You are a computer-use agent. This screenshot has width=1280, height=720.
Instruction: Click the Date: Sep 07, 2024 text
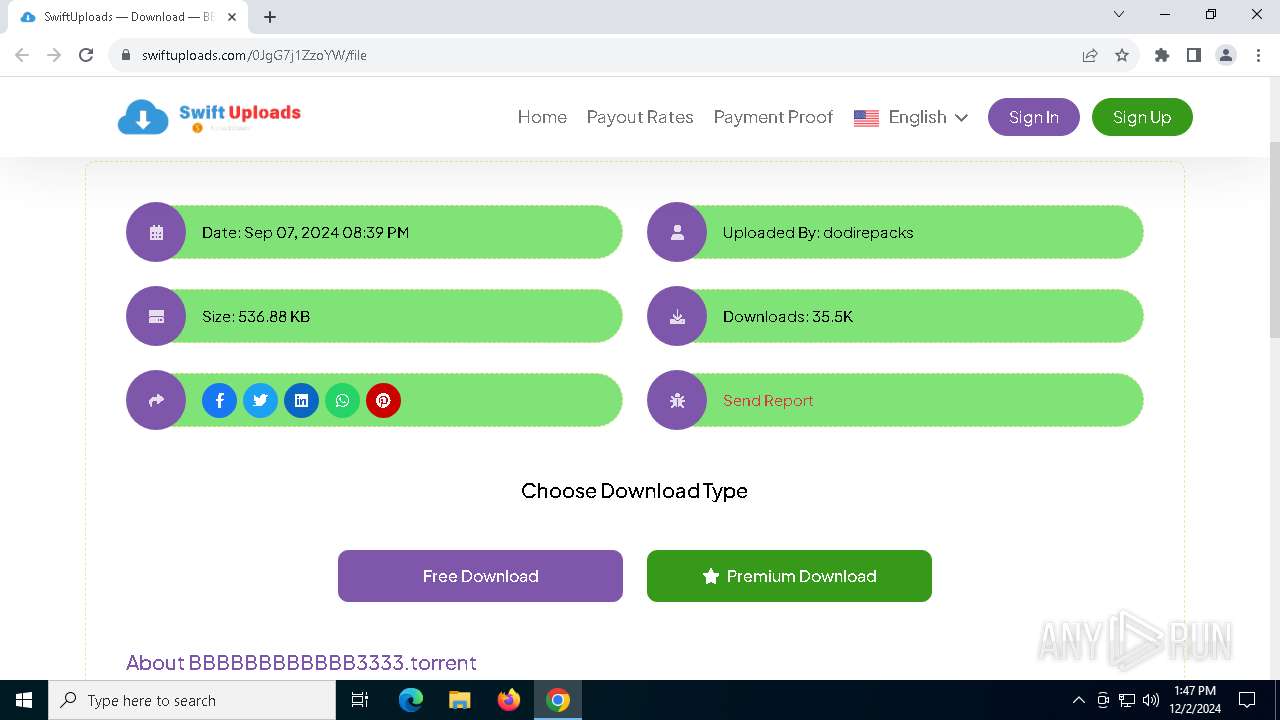point(305,233)
